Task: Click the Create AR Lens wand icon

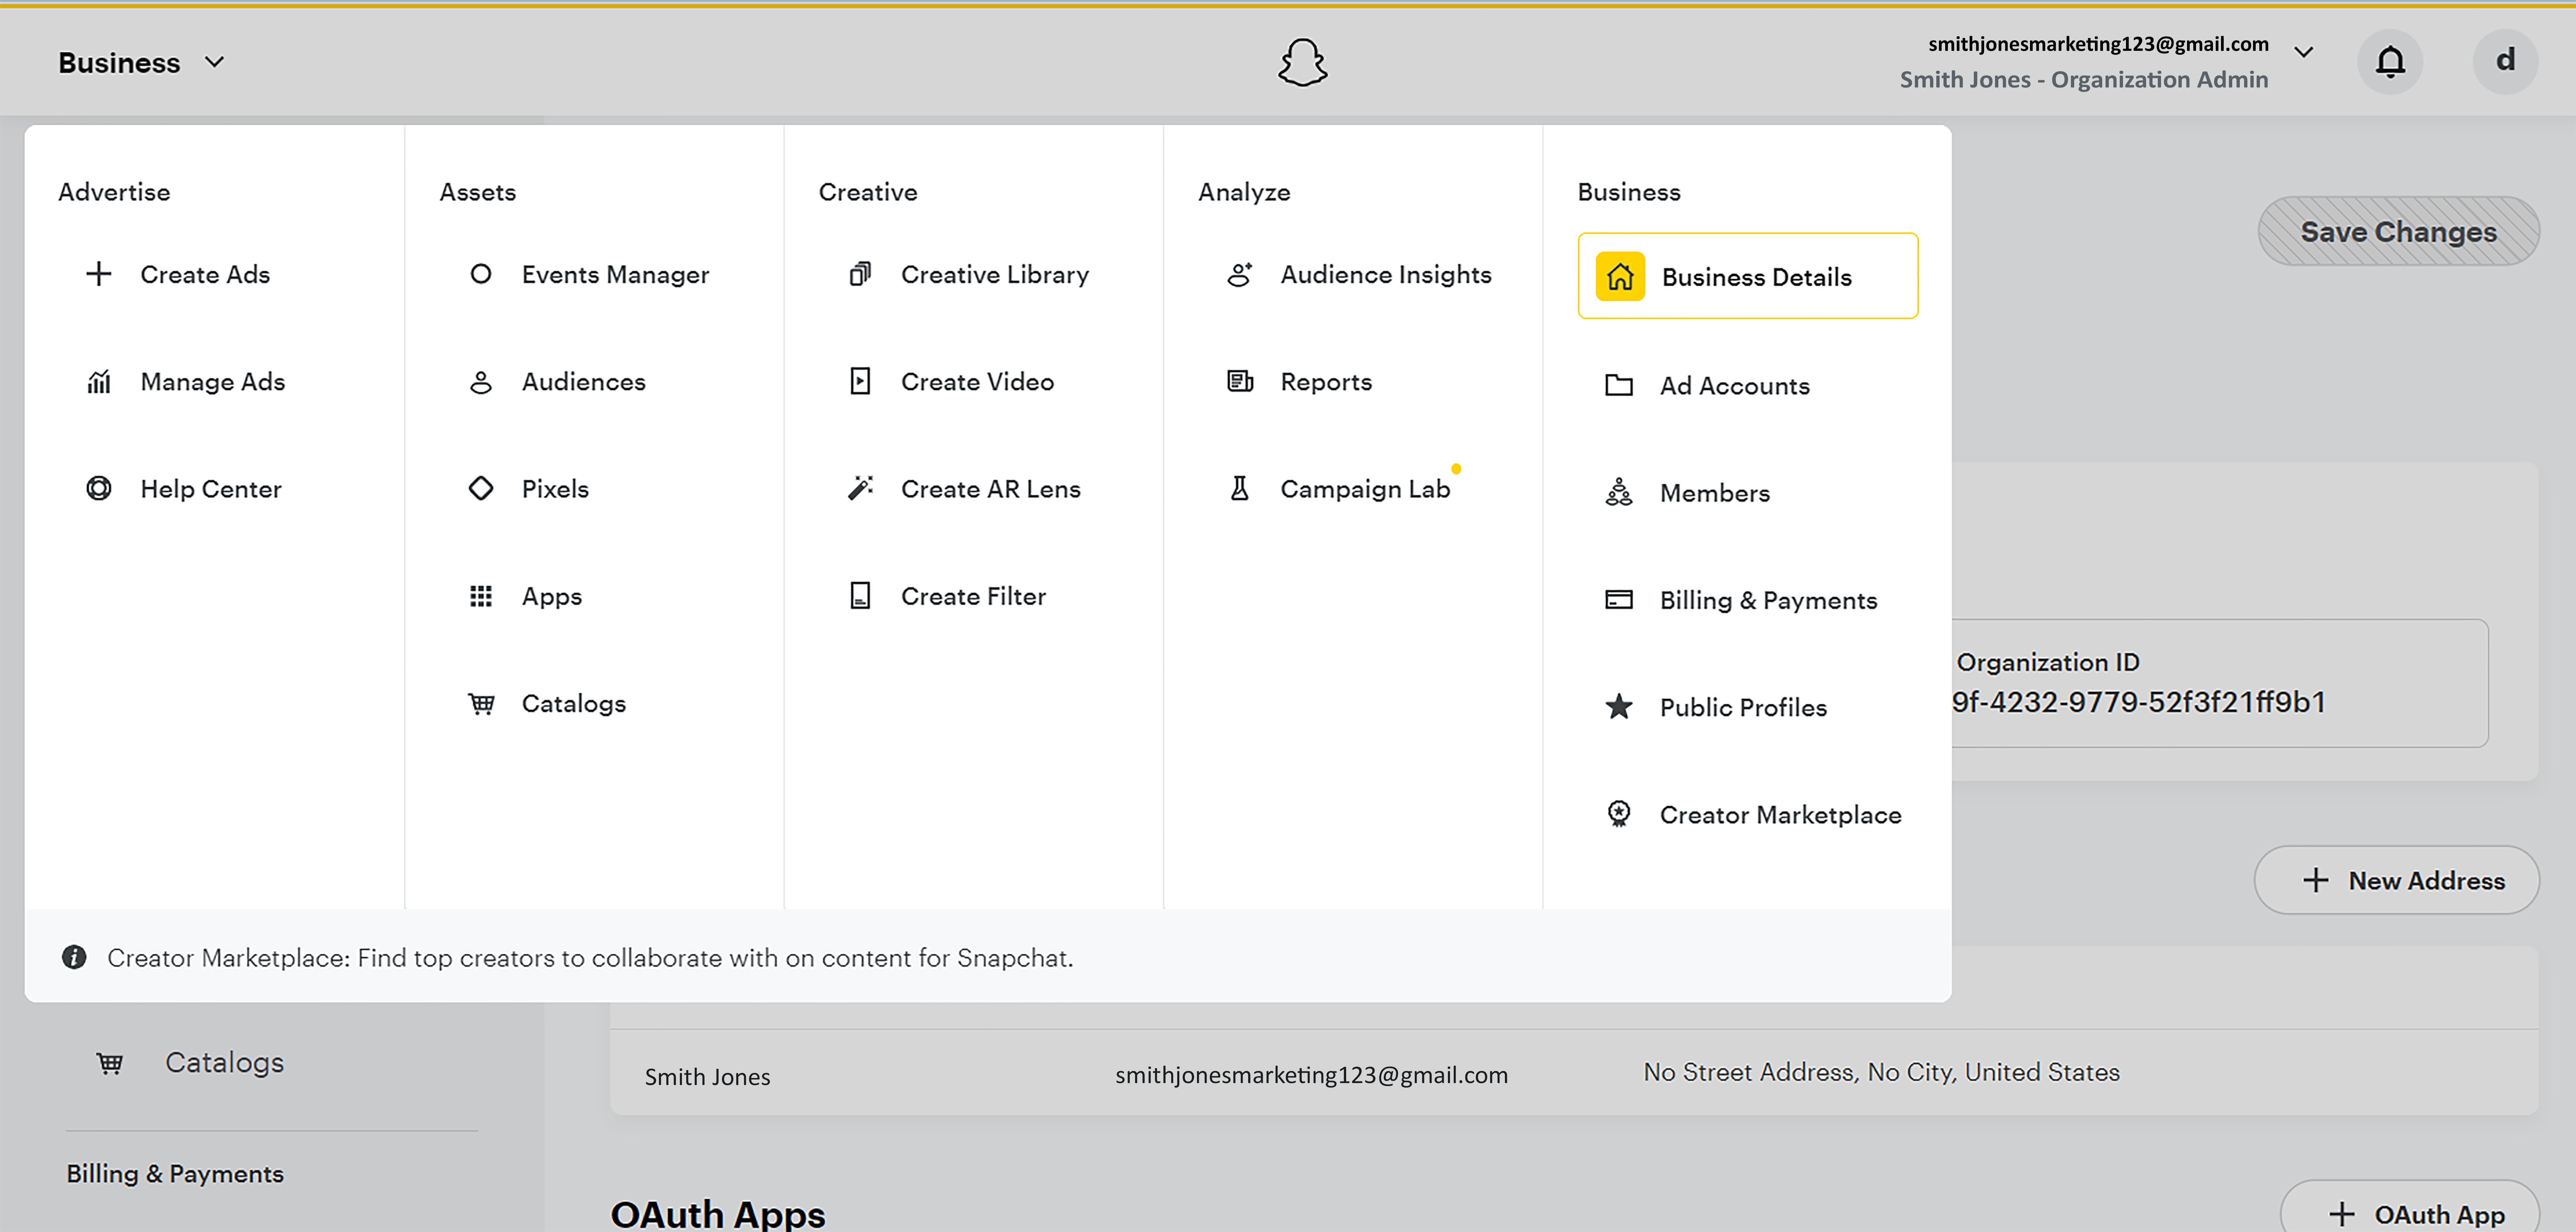Action: coord(860,488)
